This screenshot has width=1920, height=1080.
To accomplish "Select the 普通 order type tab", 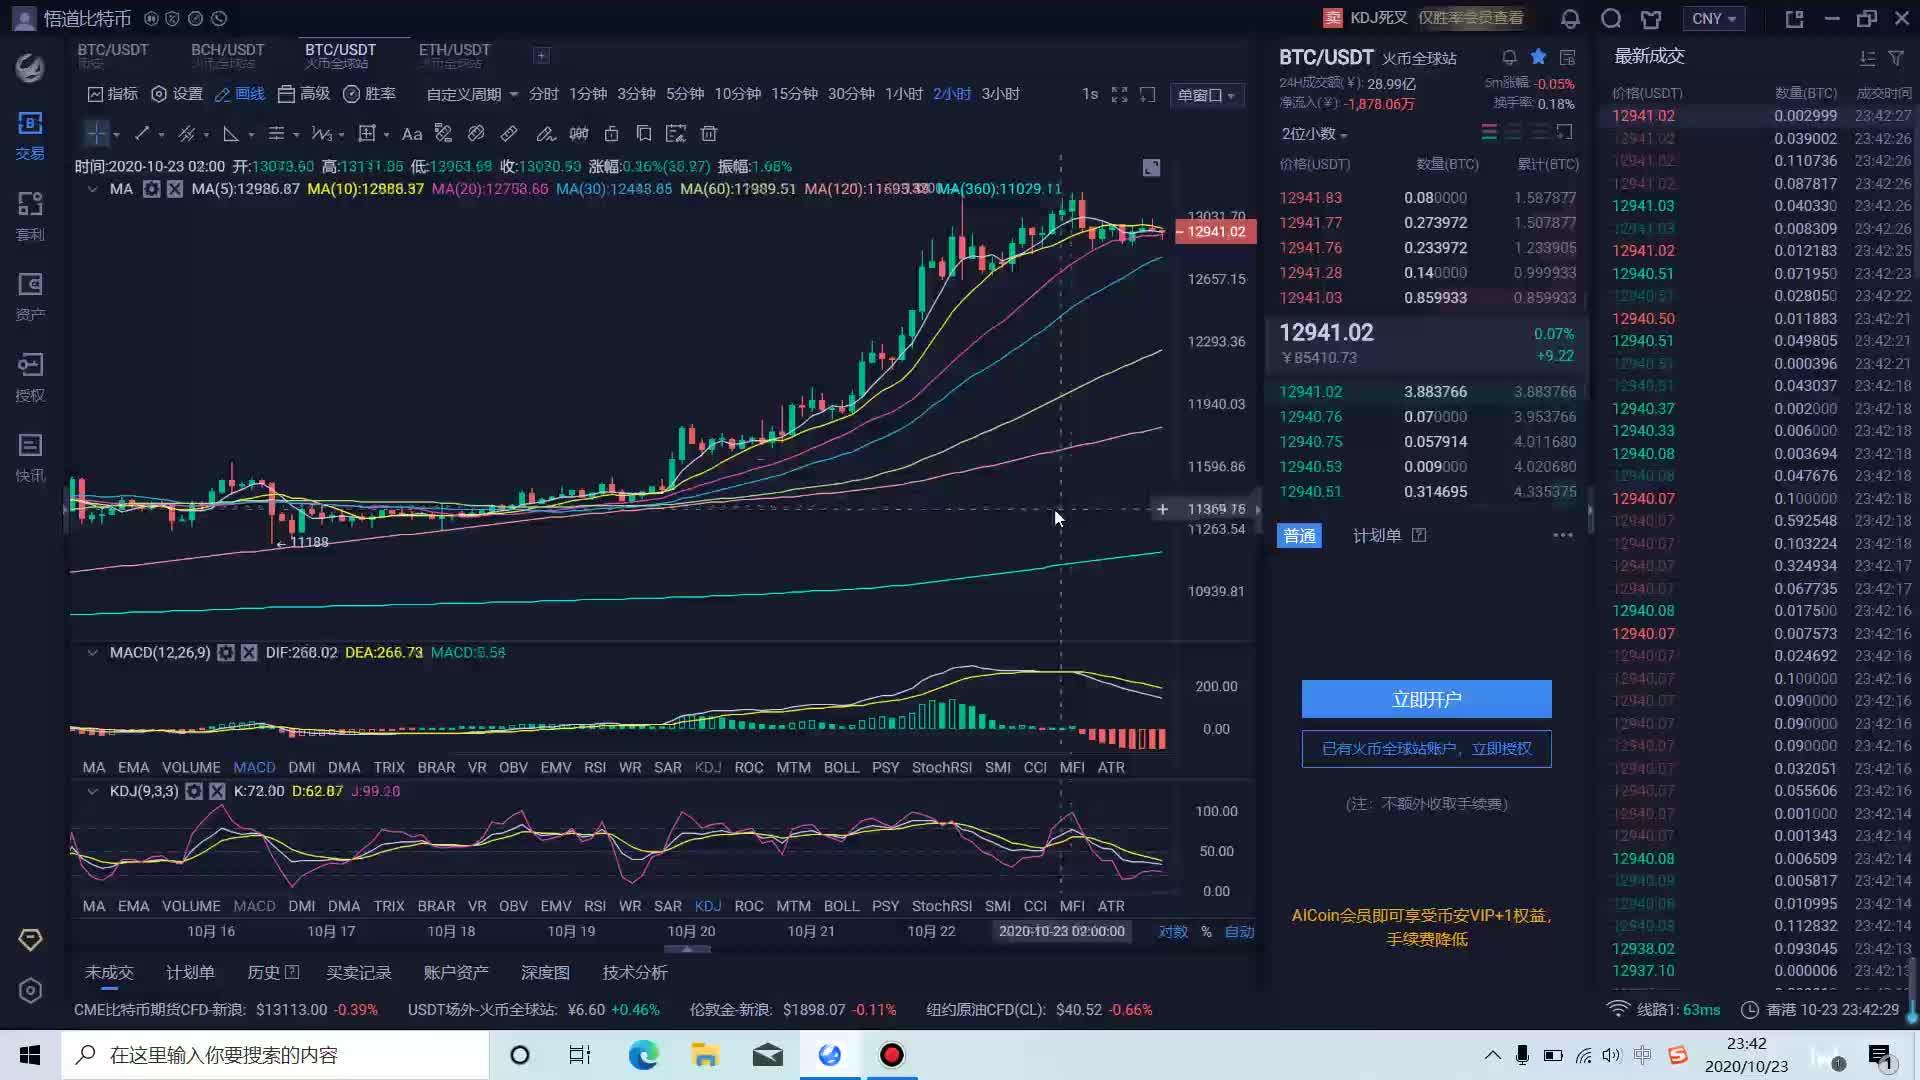I will [x=1299, y=536].
